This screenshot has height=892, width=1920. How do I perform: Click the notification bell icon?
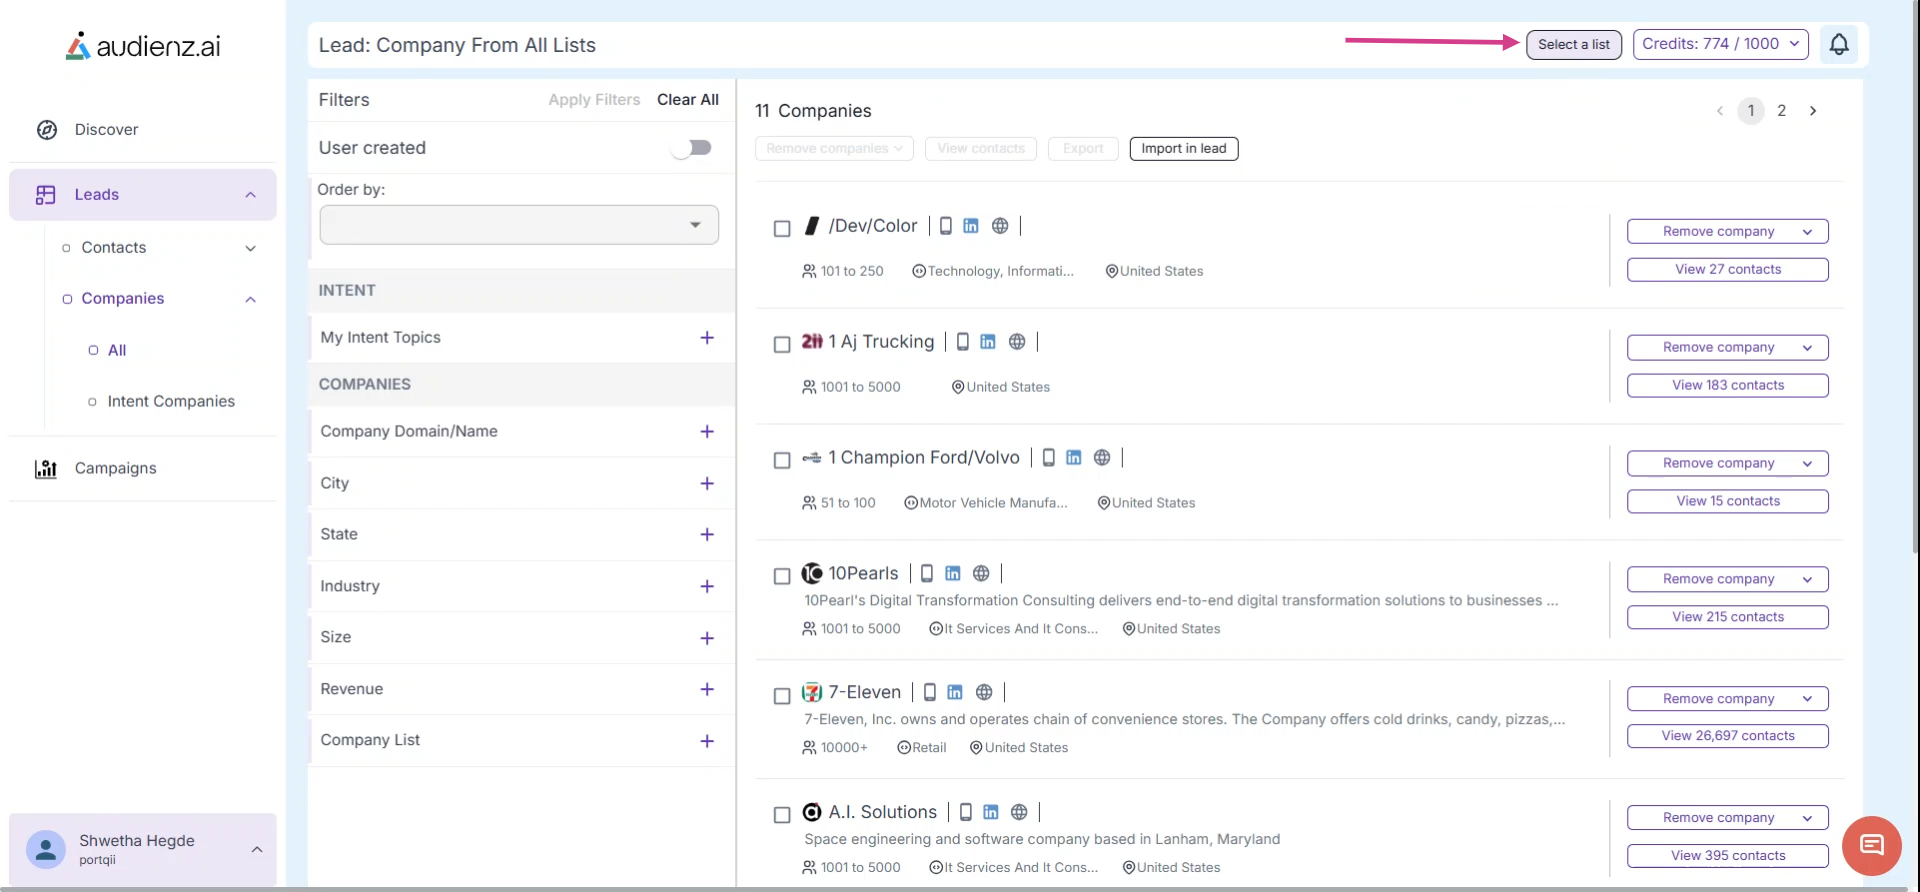point(1838,44)
